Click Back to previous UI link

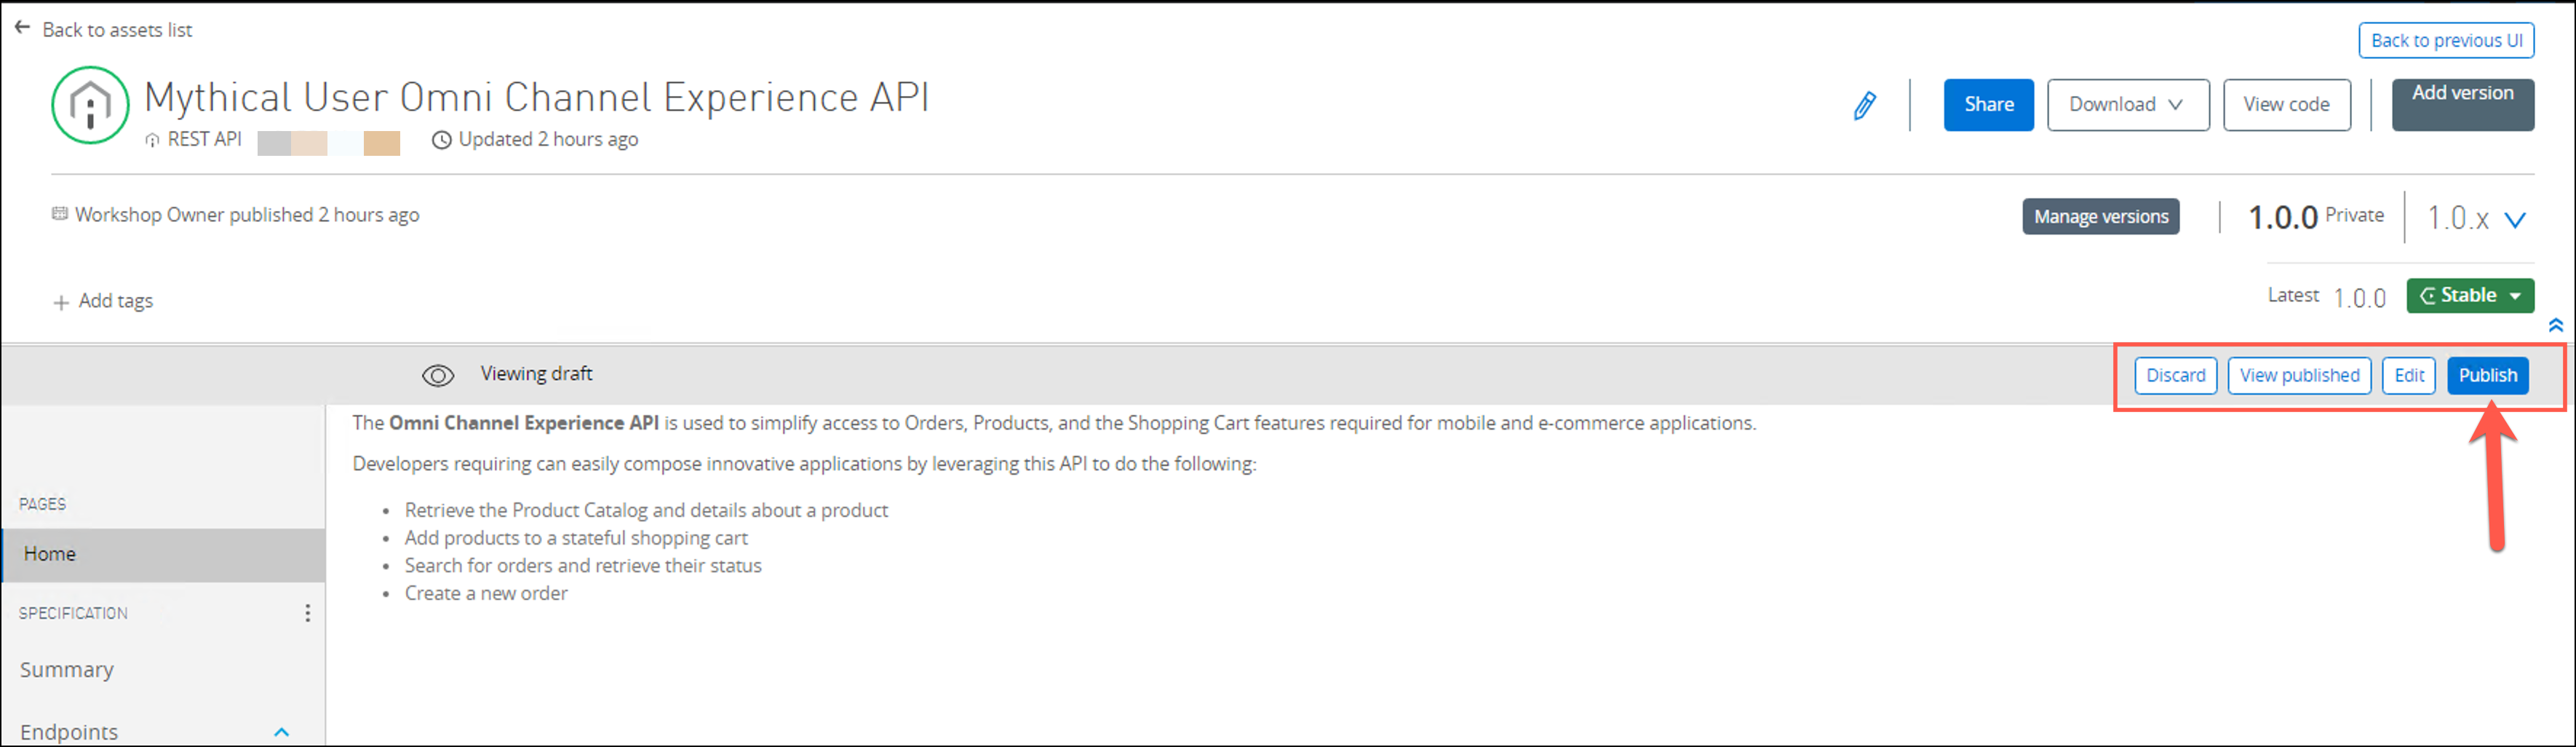point(2445,41)
